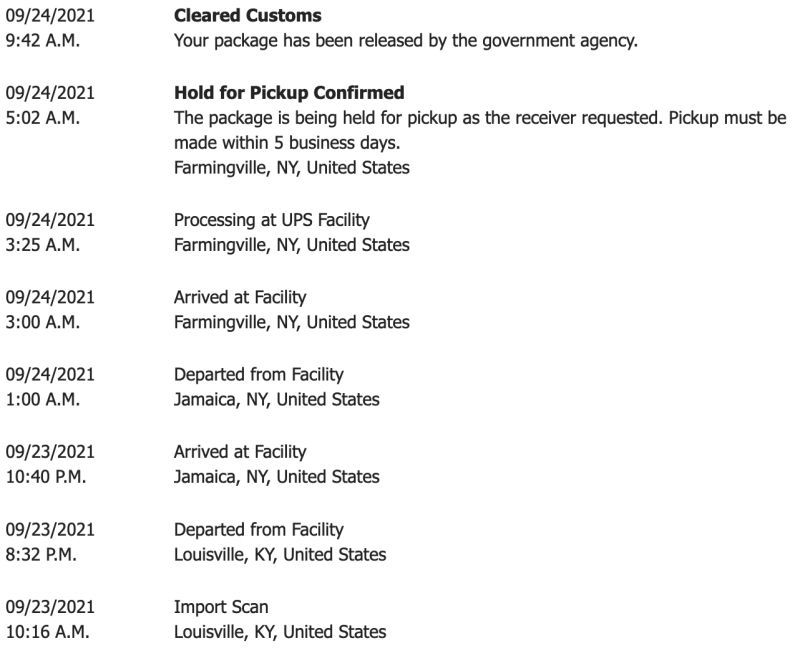Click the 3:25 A.M. timestamp
This screenshot has width=800, height=666.
click(43, 245)
